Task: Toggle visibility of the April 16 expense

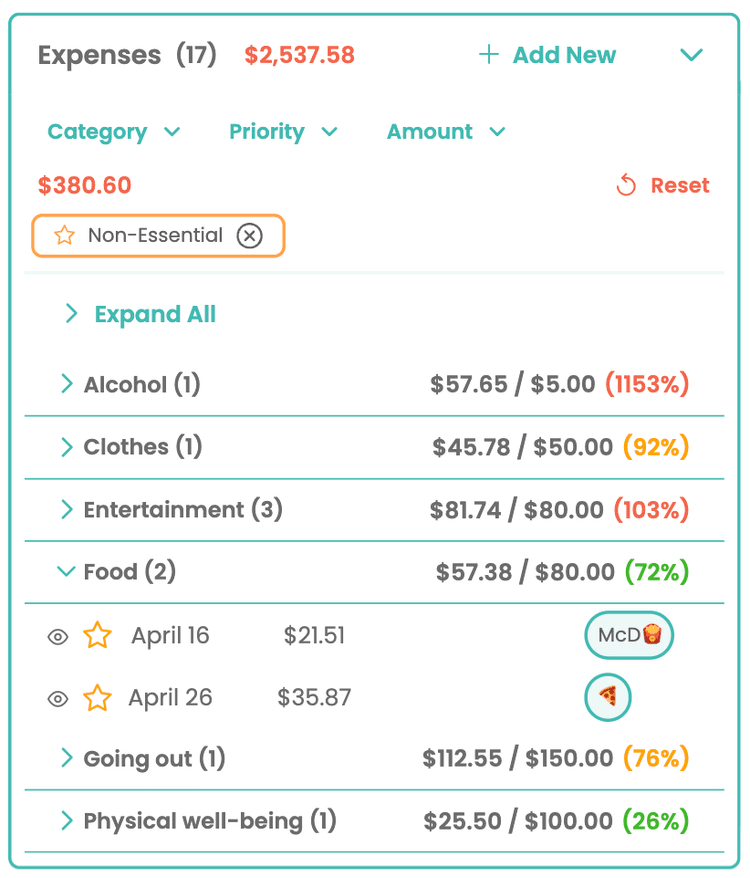Action: pos(57,635)
